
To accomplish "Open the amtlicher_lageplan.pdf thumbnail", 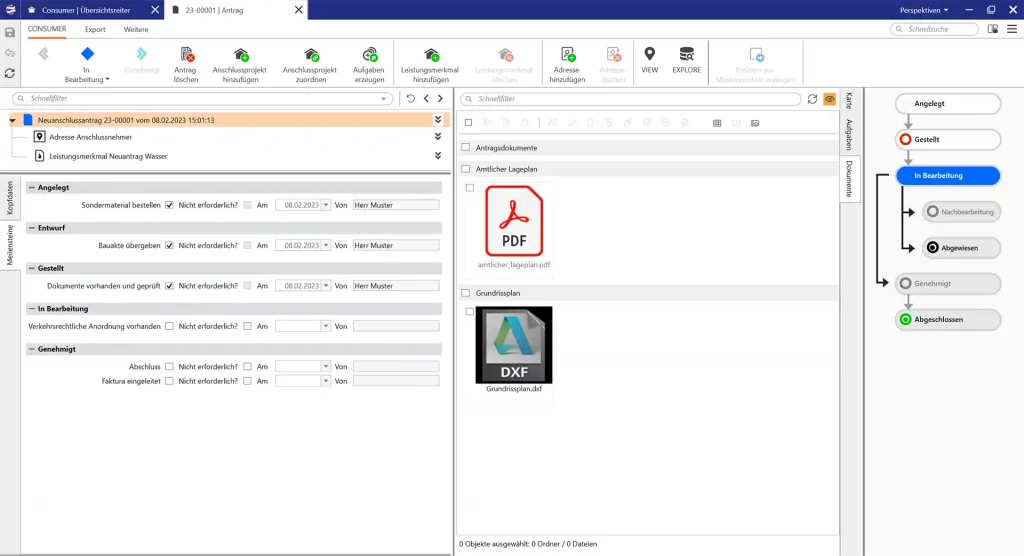I will pos(514,222).
